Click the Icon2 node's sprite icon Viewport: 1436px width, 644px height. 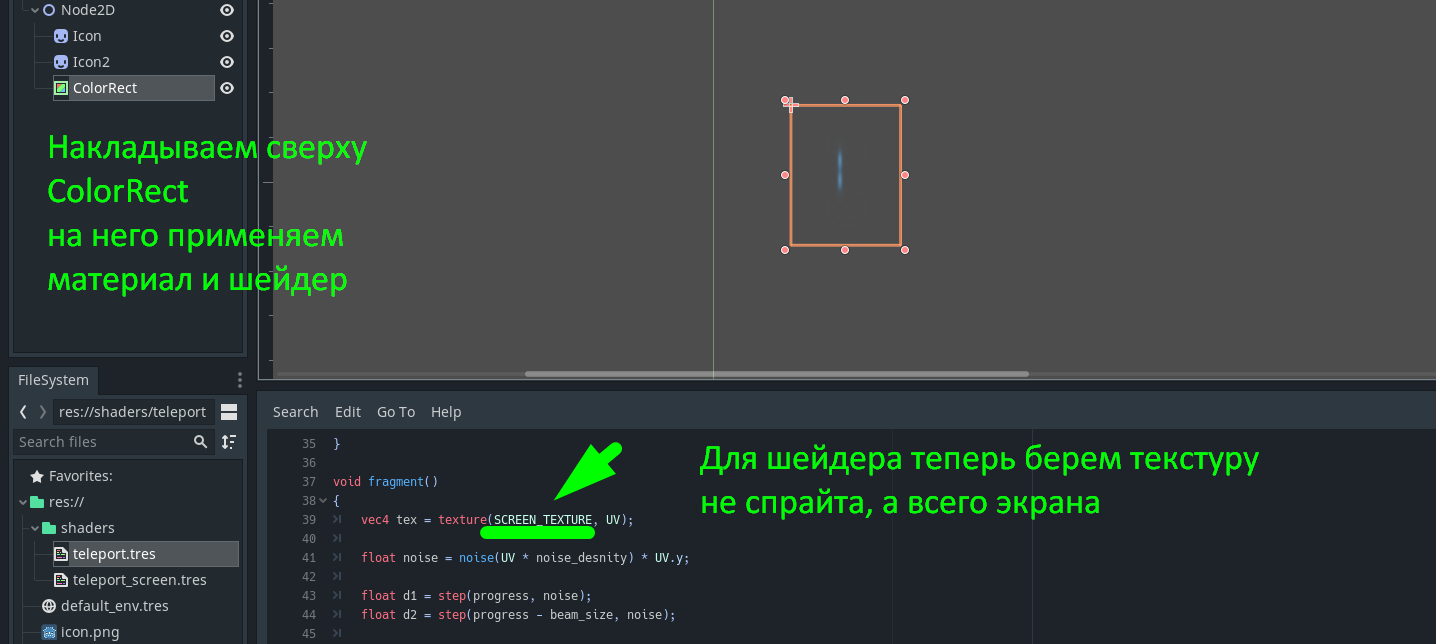61,62
